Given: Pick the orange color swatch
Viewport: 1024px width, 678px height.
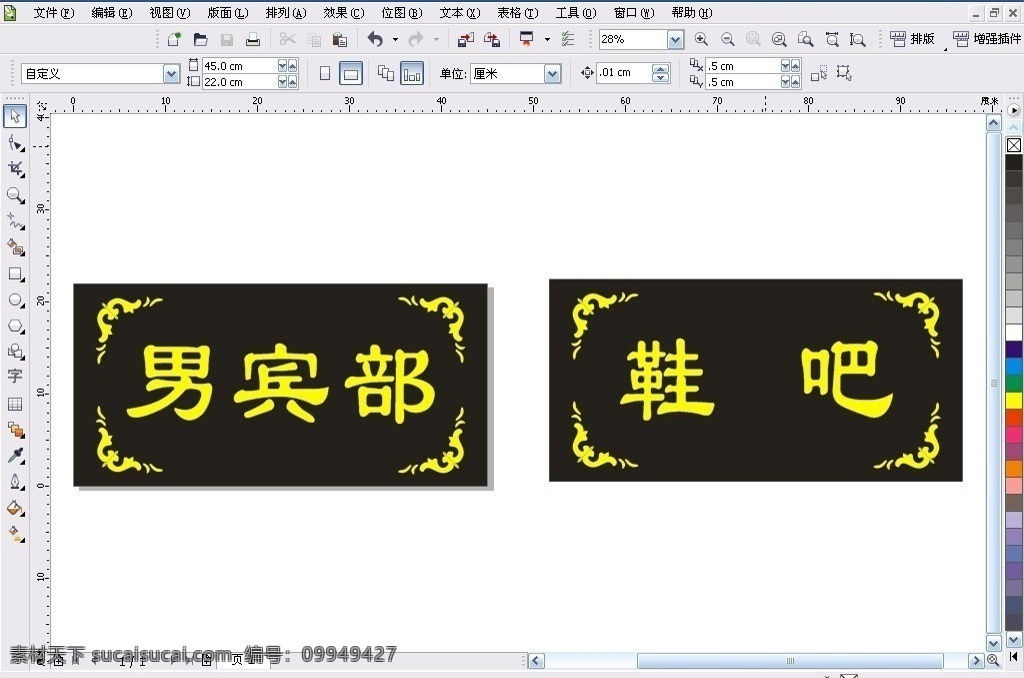Looking at the screenshot, I should (x=1014, y=468).
